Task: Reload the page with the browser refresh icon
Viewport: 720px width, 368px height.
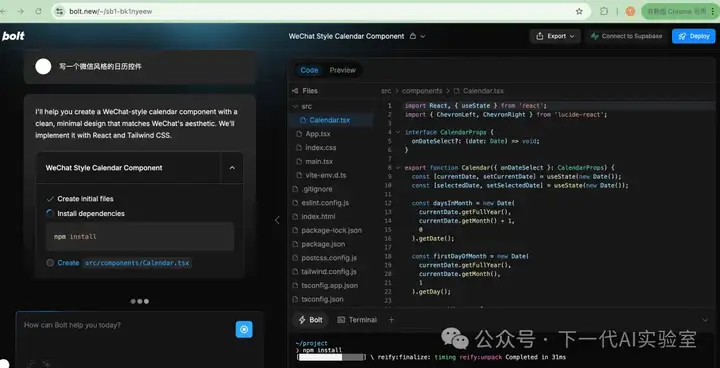Action: pyautogui.click(x=39, y=11)
